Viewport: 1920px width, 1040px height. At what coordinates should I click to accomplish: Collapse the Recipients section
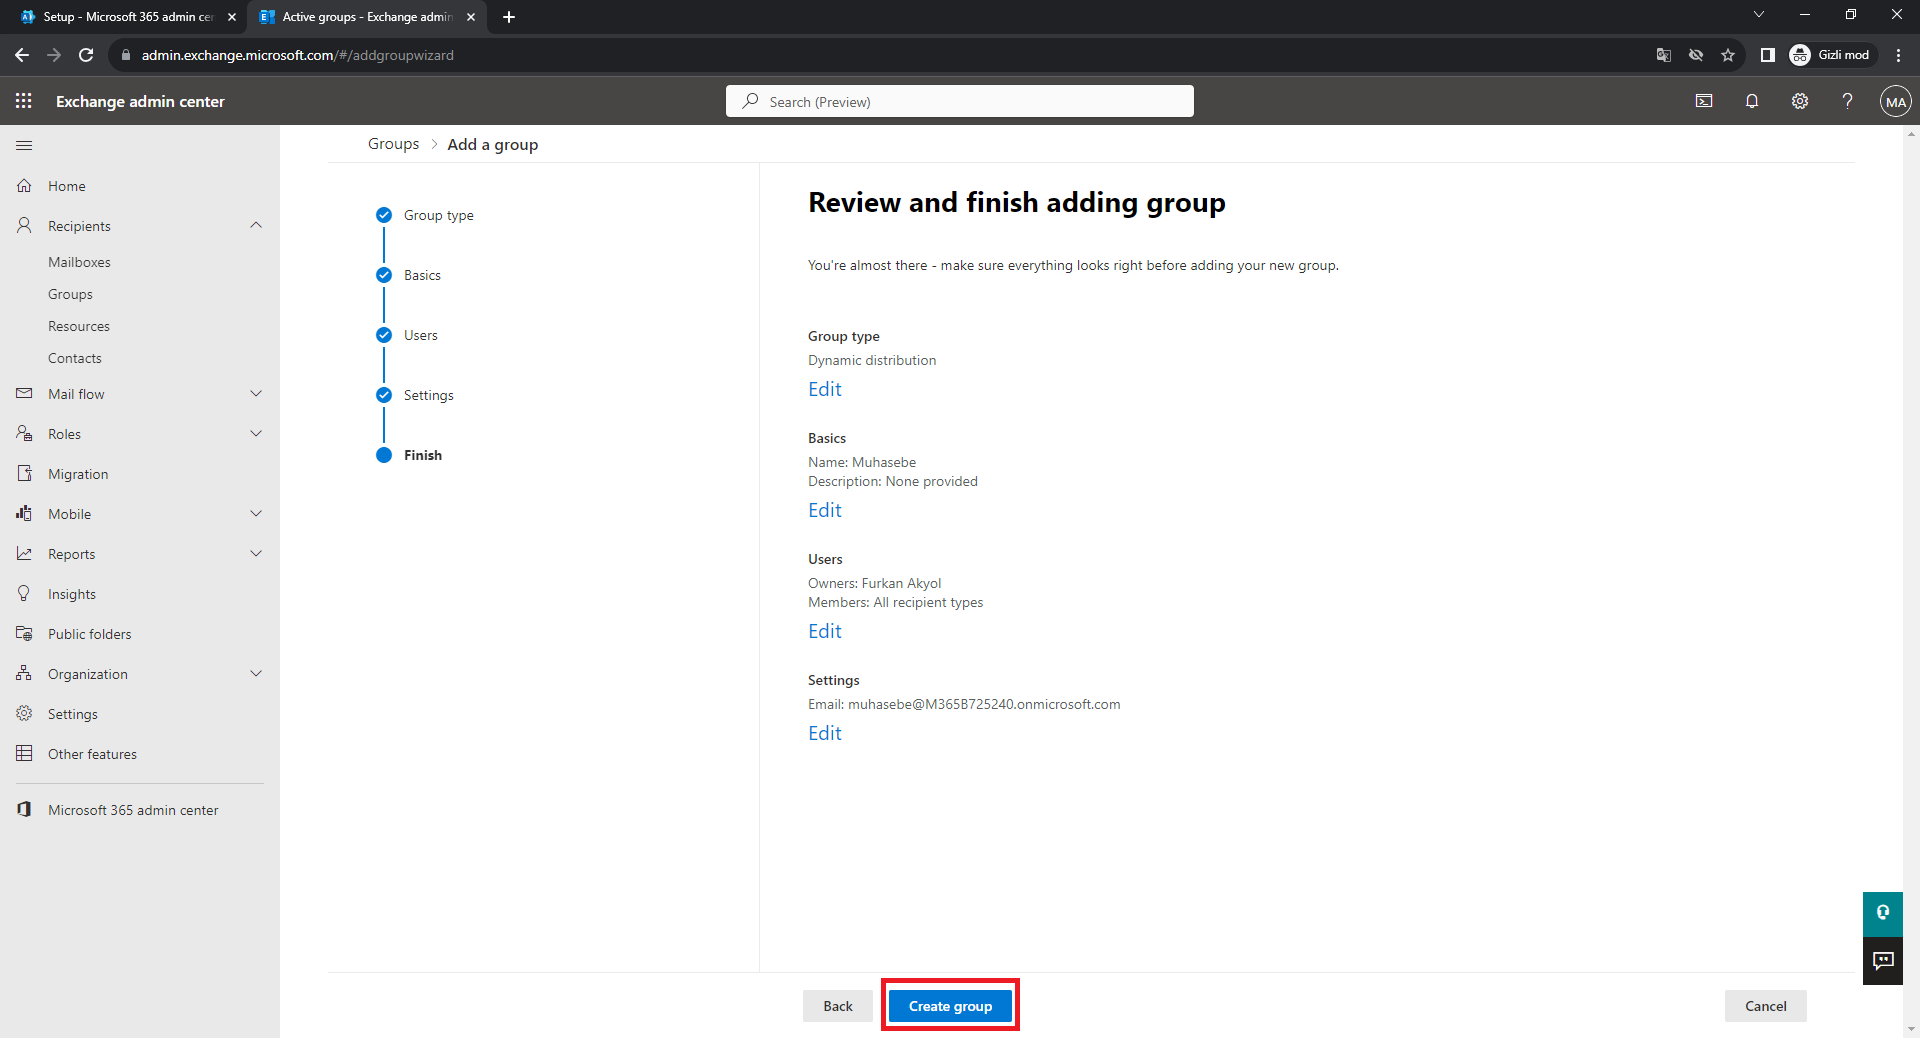(x=256, y=226)
